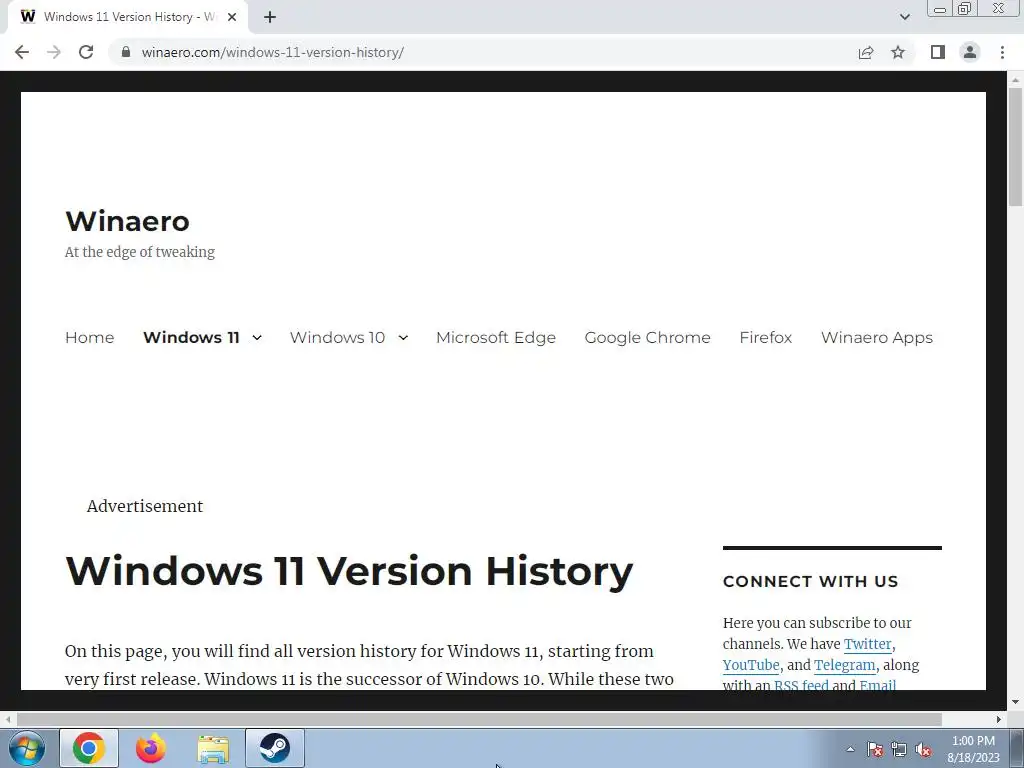Open the Windows 11 menu item
Viewport: 1024px width, 768px height.
191,338
